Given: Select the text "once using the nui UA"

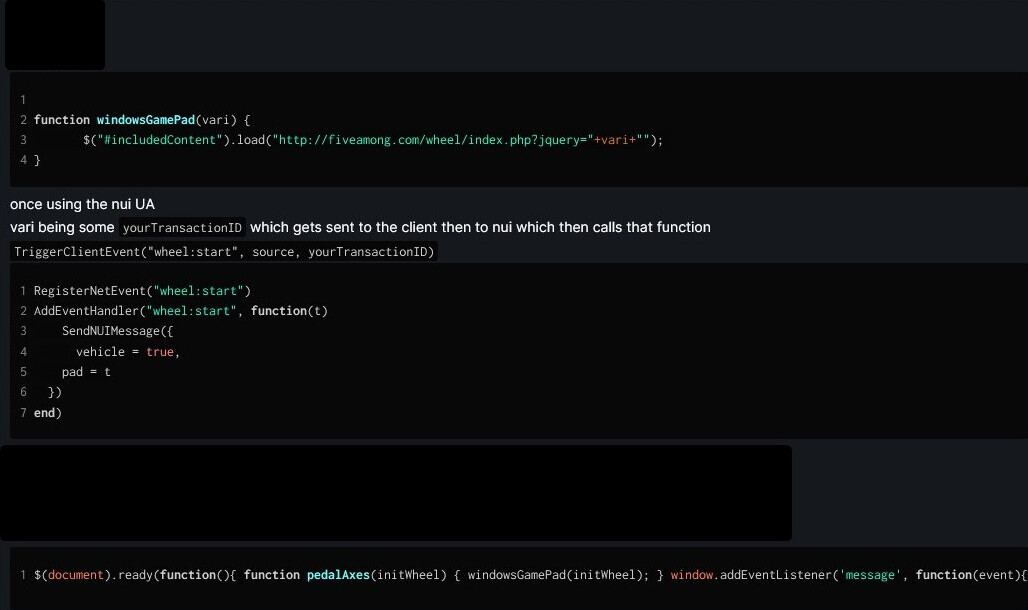Looking at the screenshot, I should [x=83, y=205].
